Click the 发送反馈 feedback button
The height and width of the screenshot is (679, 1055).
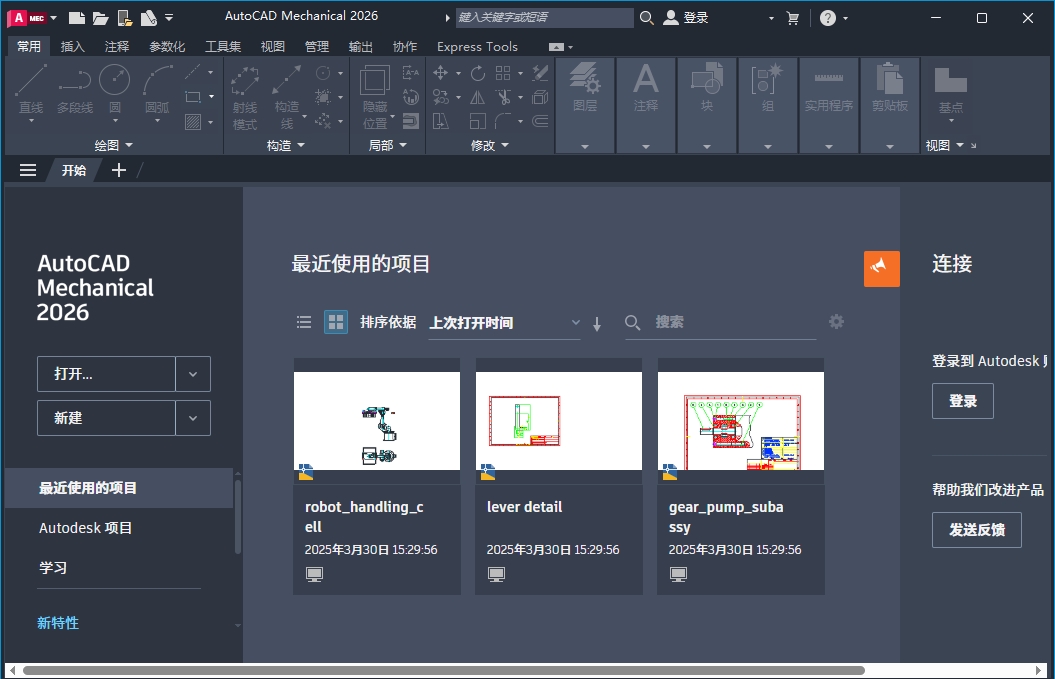click(x=976, y=530)
